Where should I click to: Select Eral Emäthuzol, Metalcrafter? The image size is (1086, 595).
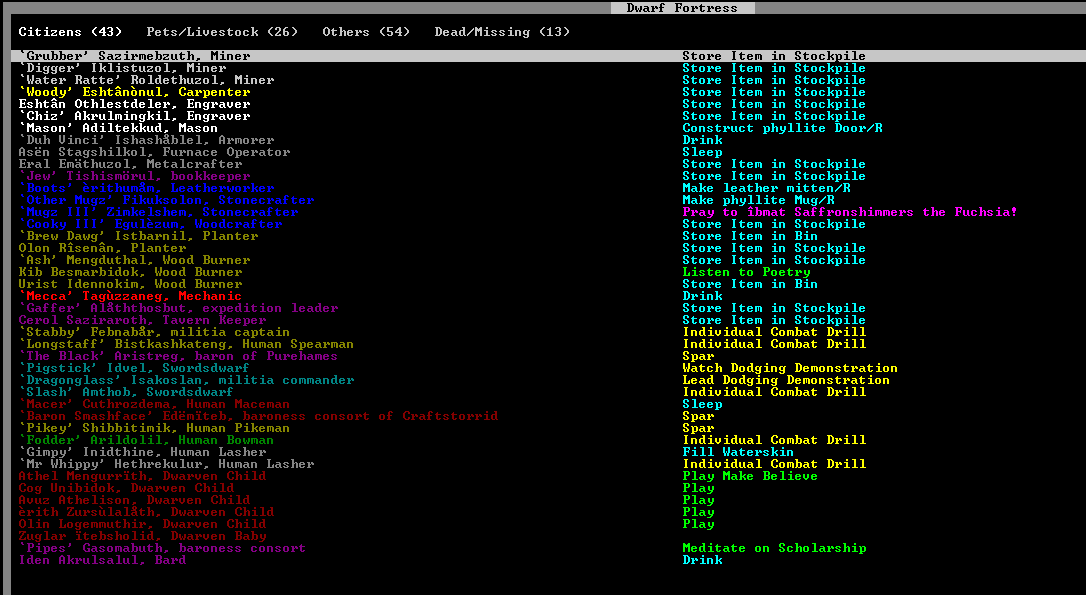pyautogui.click(x=130, y=164)
